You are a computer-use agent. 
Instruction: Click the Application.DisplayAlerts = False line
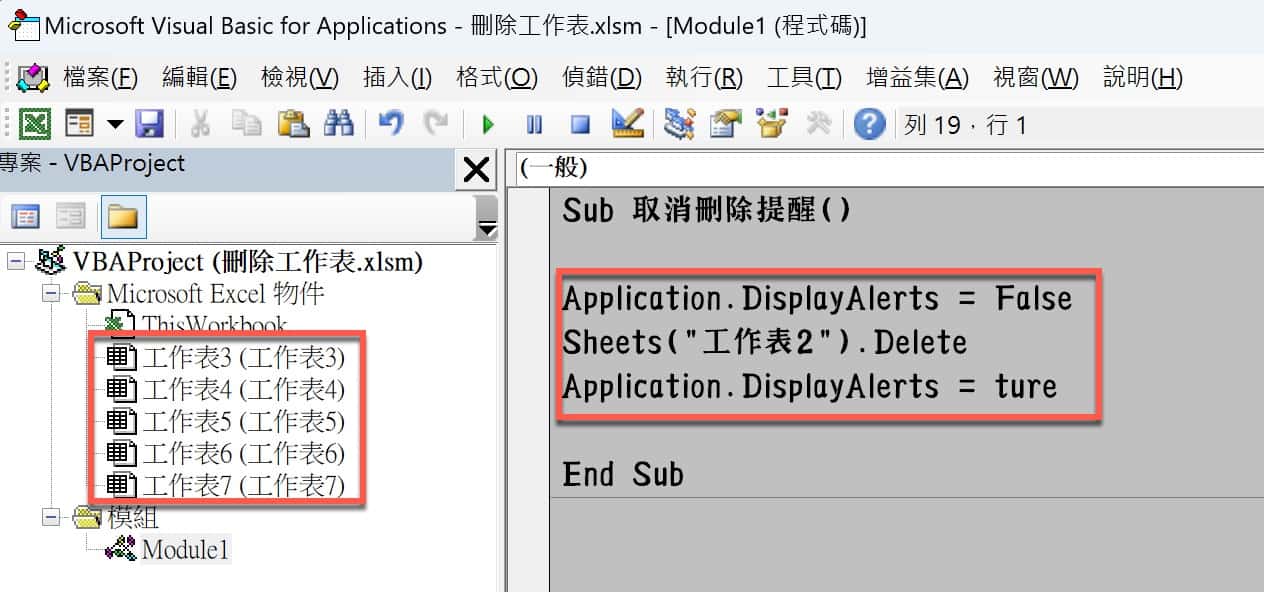coord(817,298)
